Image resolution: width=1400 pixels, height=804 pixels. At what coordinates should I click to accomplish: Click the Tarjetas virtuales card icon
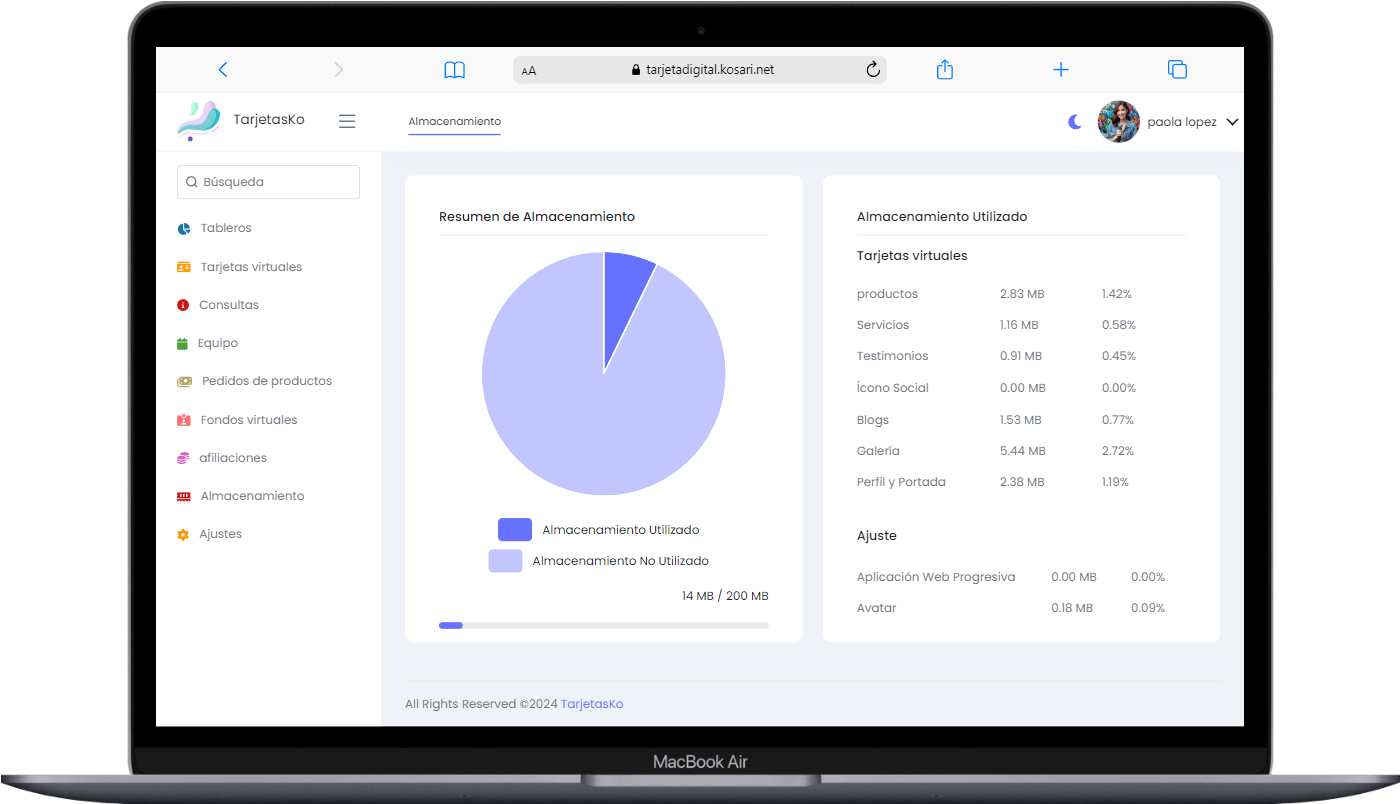[x=183, y=267]
